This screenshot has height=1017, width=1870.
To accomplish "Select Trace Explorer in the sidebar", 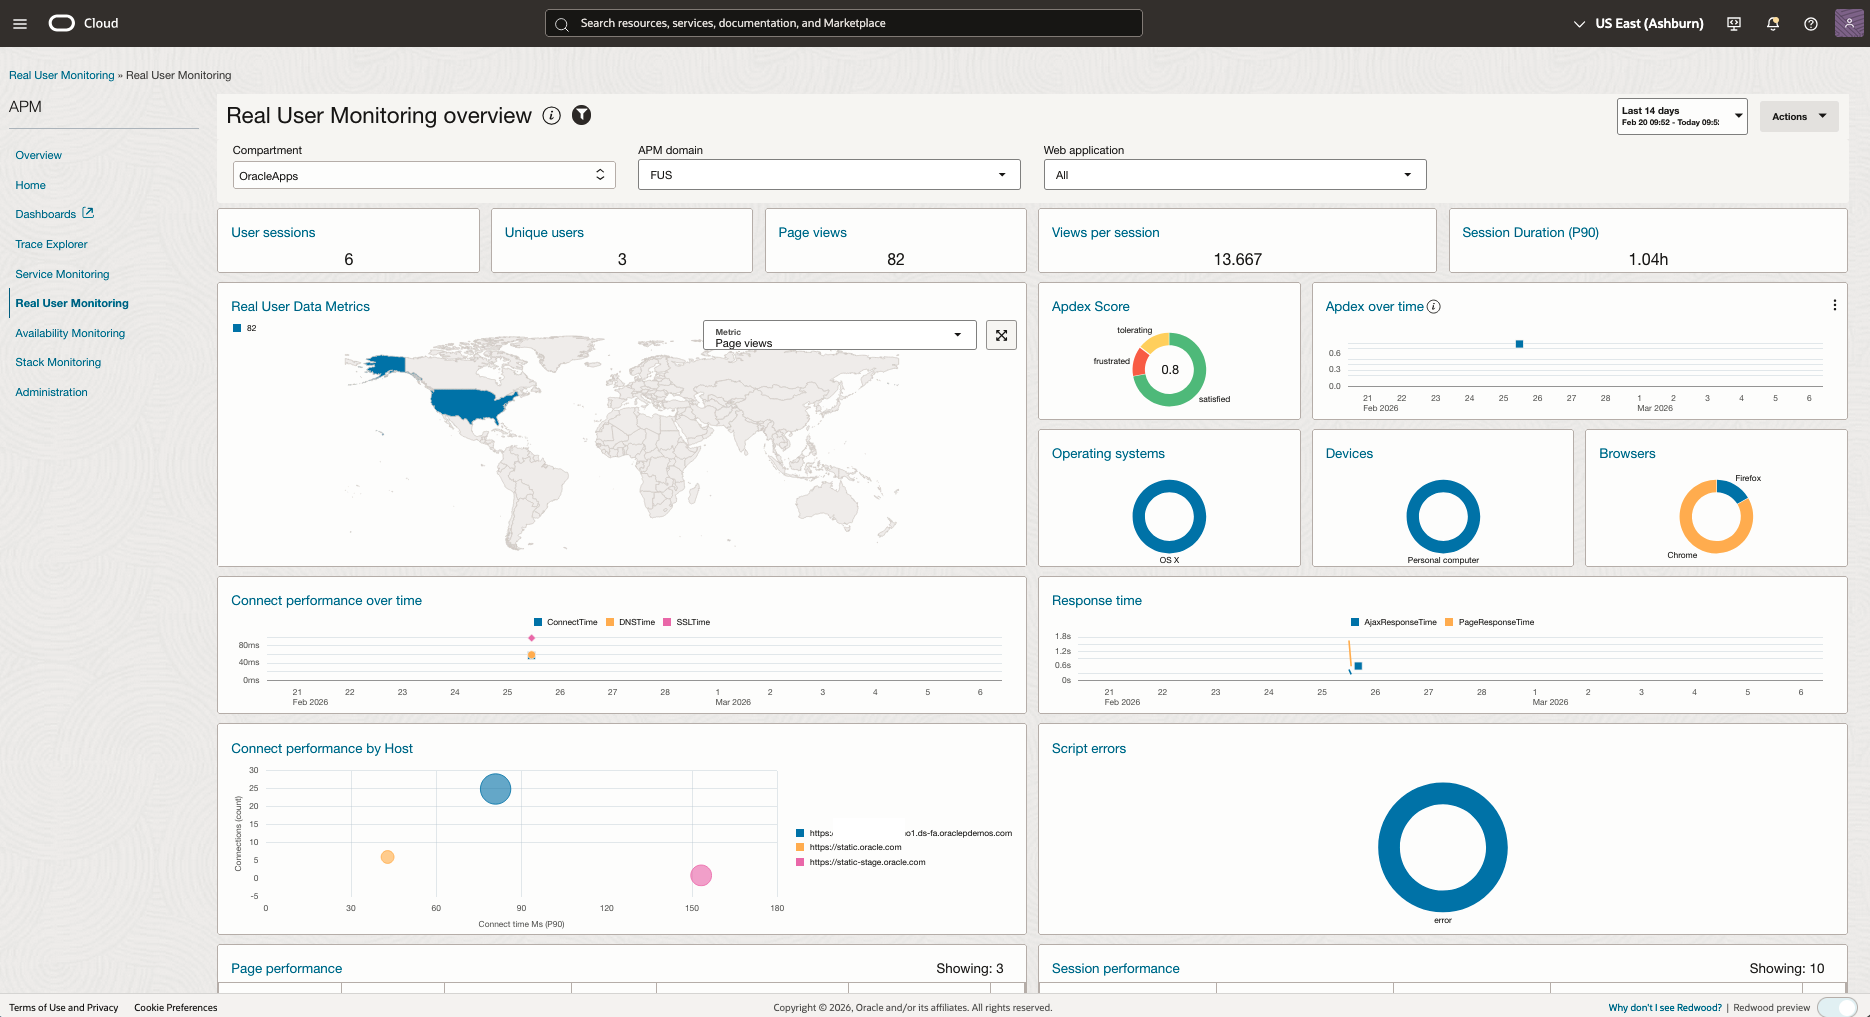I will tap(50, 244).
